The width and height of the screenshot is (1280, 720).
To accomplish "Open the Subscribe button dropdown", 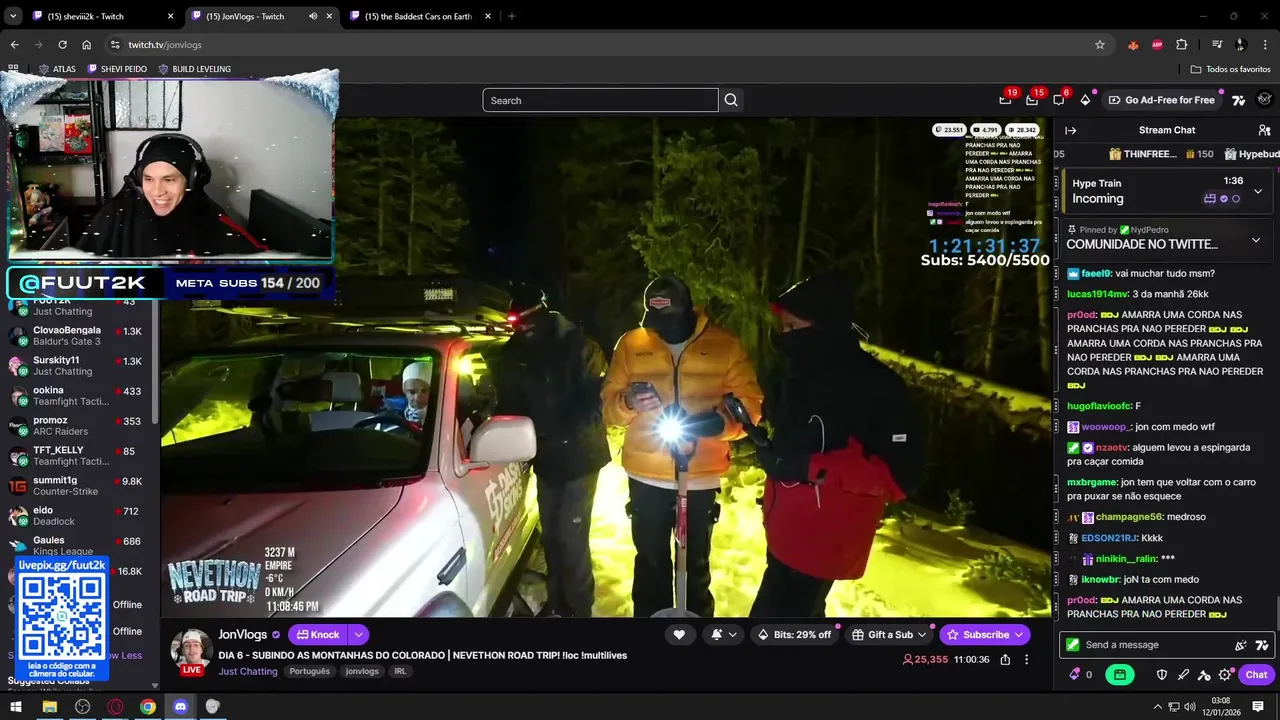I will click(x=1019, y=634).
